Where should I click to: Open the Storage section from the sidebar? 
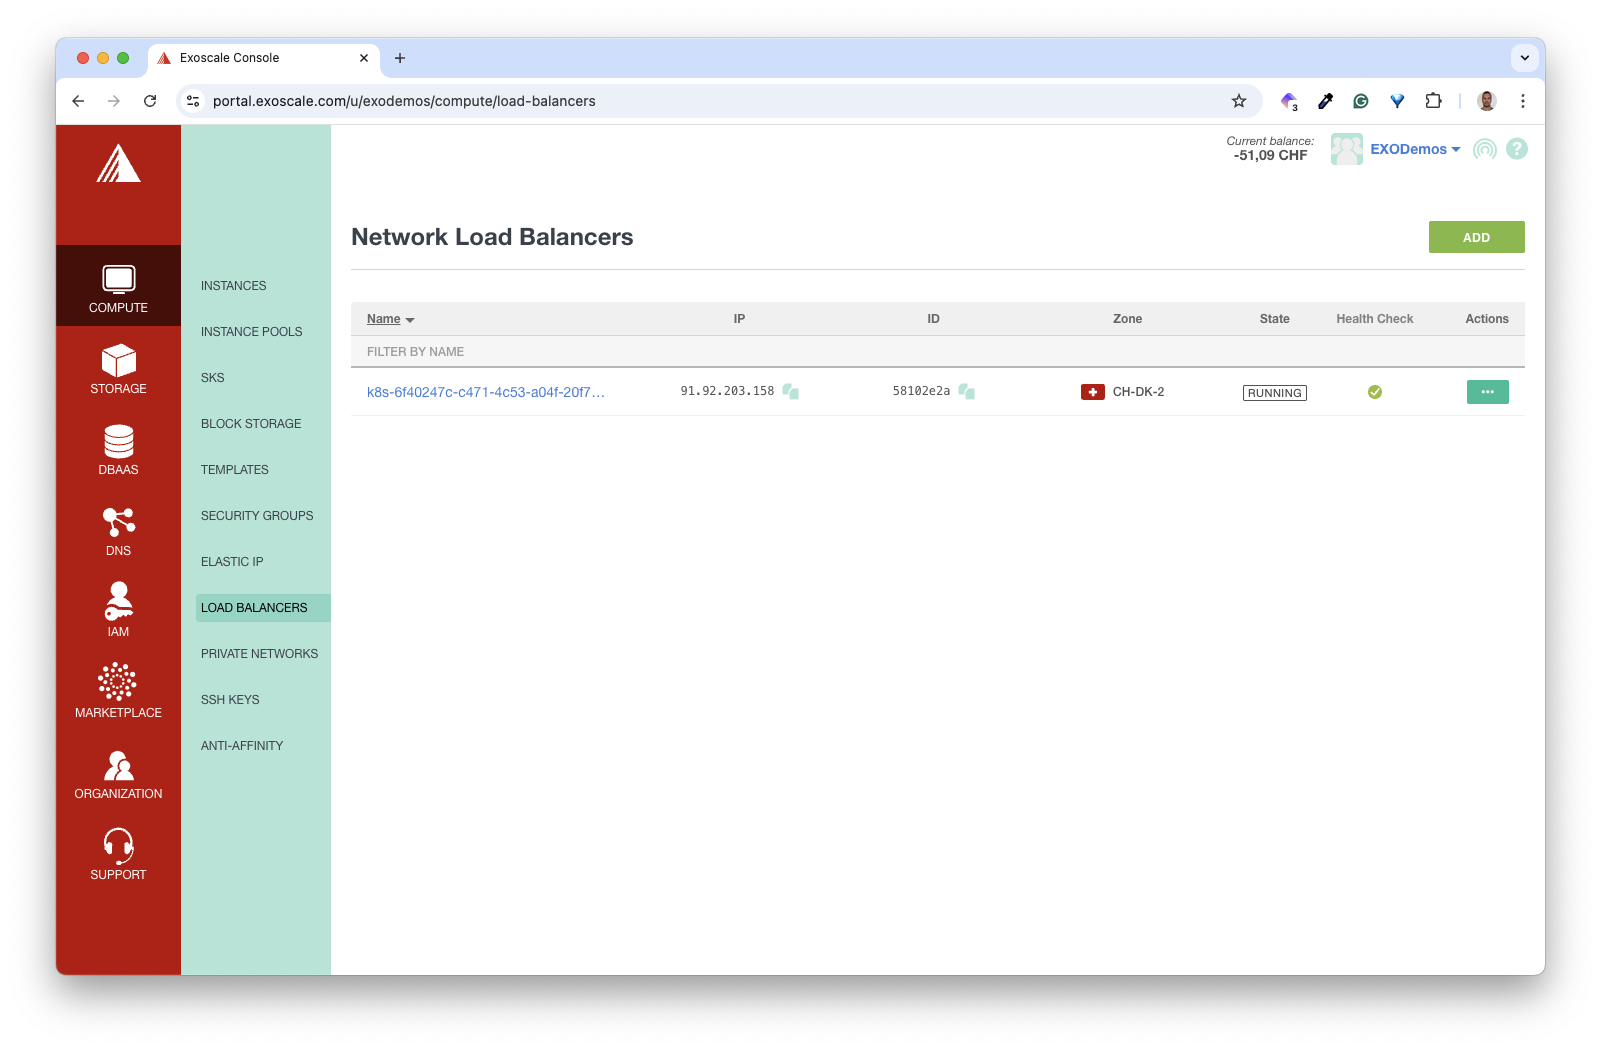click(118, 367)
